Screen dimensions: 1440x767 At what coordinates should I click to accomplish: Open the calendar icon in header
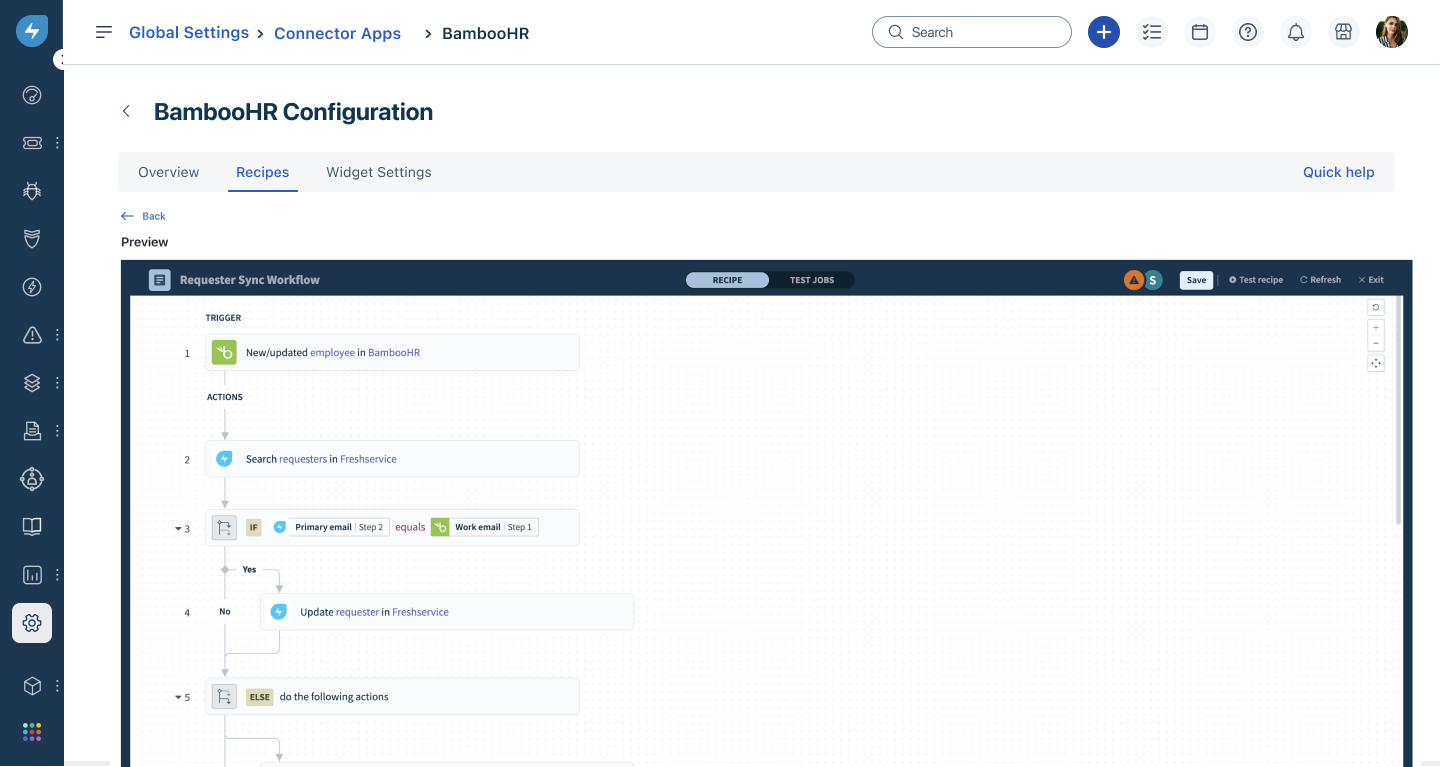pyautogui.click(x=1200, y=32)
